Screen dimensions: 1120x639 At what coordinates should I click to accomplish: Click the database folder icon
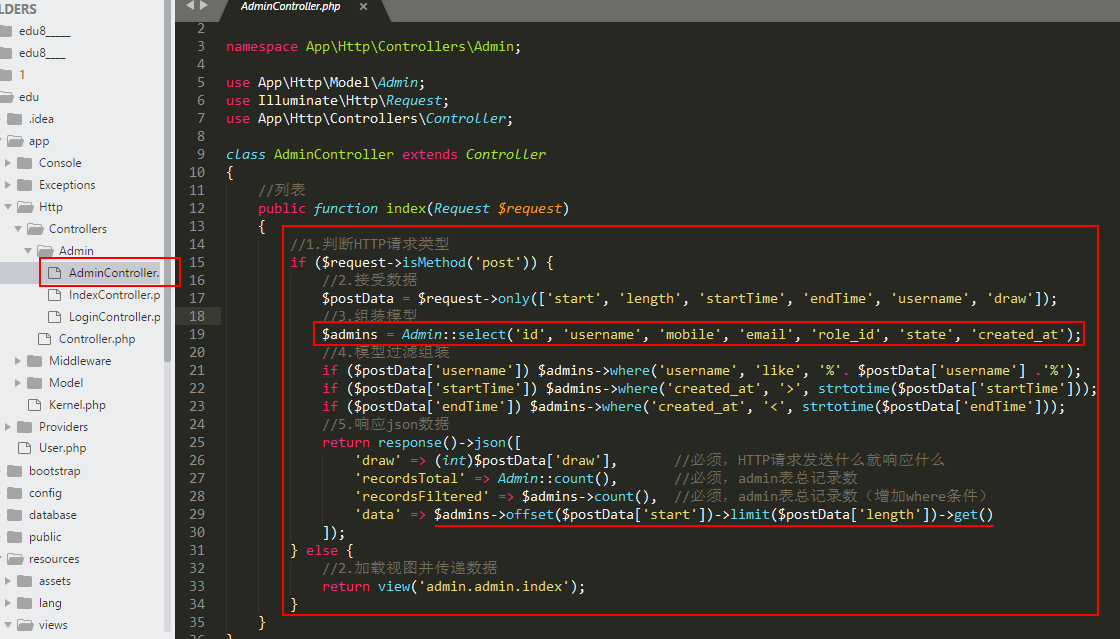point(14,515)
